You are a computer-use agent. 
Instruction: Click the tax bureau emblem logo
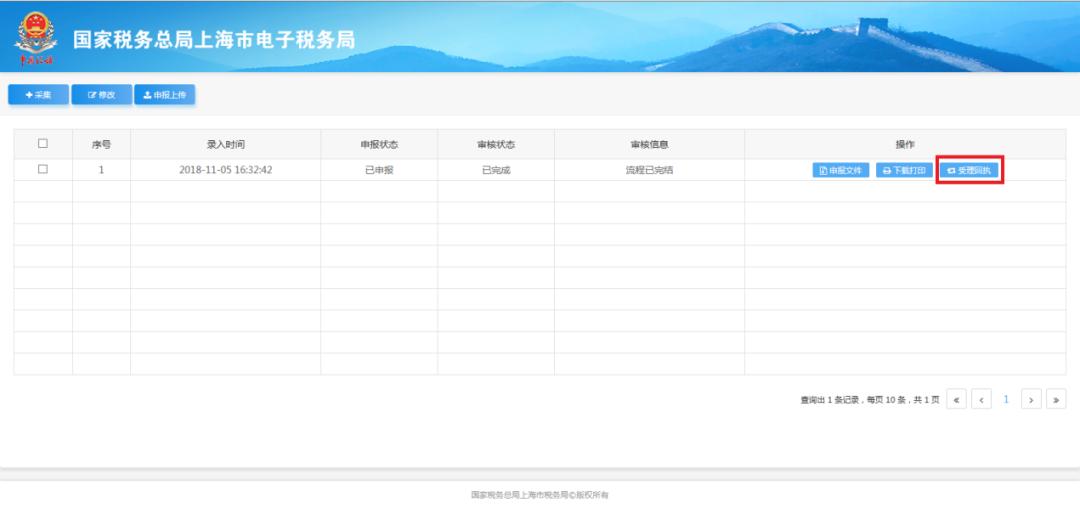(x=36, y=39)
